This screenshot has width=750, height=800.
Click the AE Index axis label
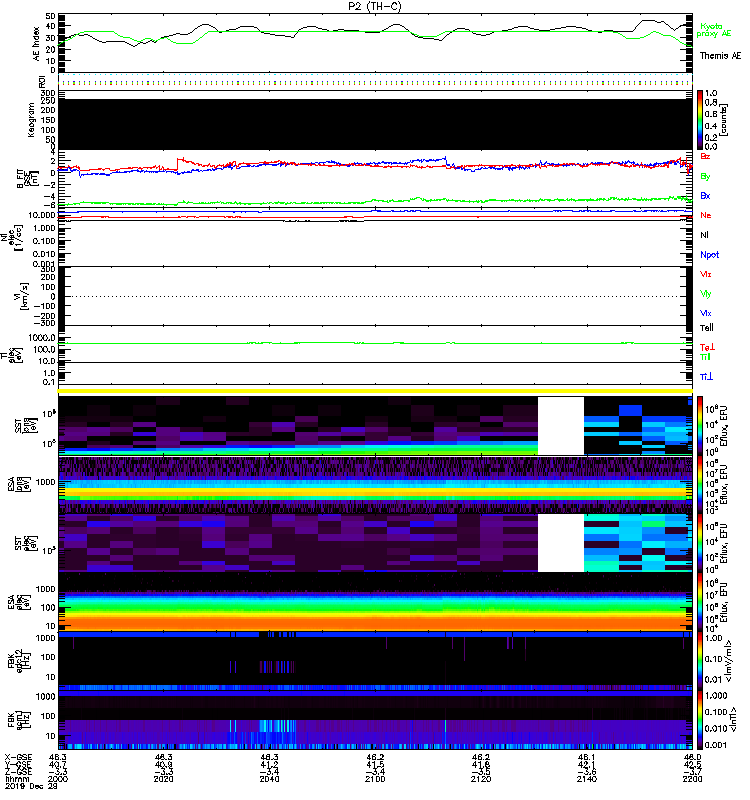[x=36, y=44]
